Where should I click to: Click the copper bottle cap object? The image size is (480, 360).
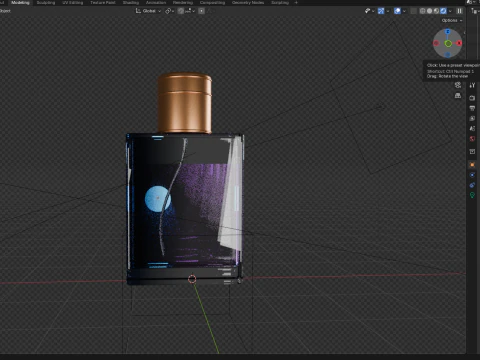[x=184, y=103]
